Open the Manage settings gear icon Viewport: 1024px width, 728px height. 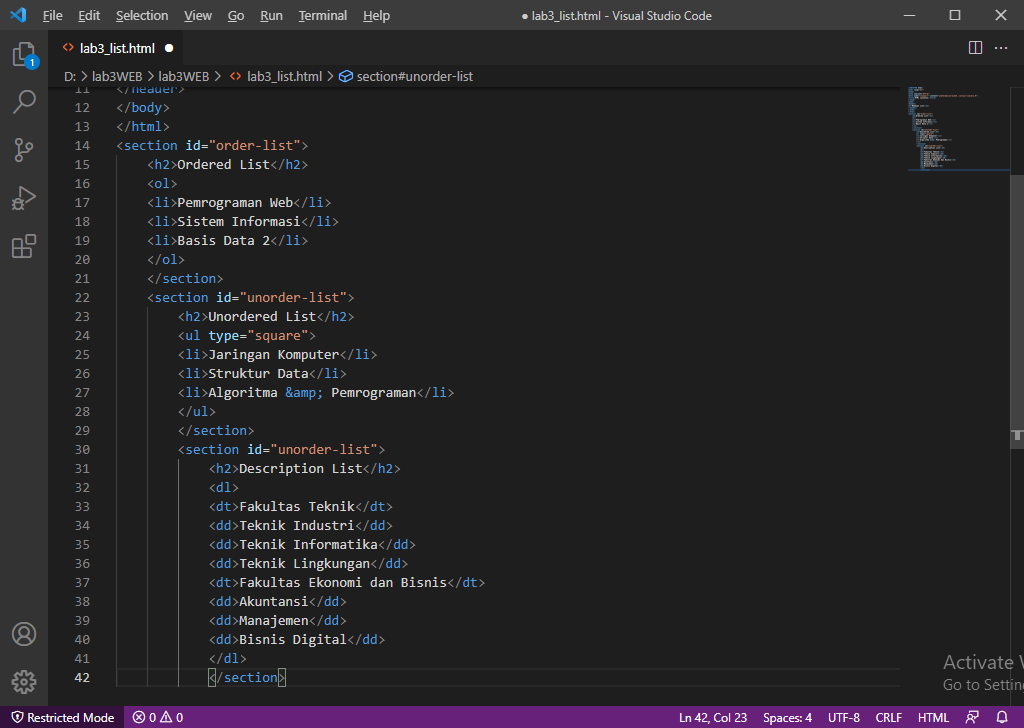coord(24,682)
